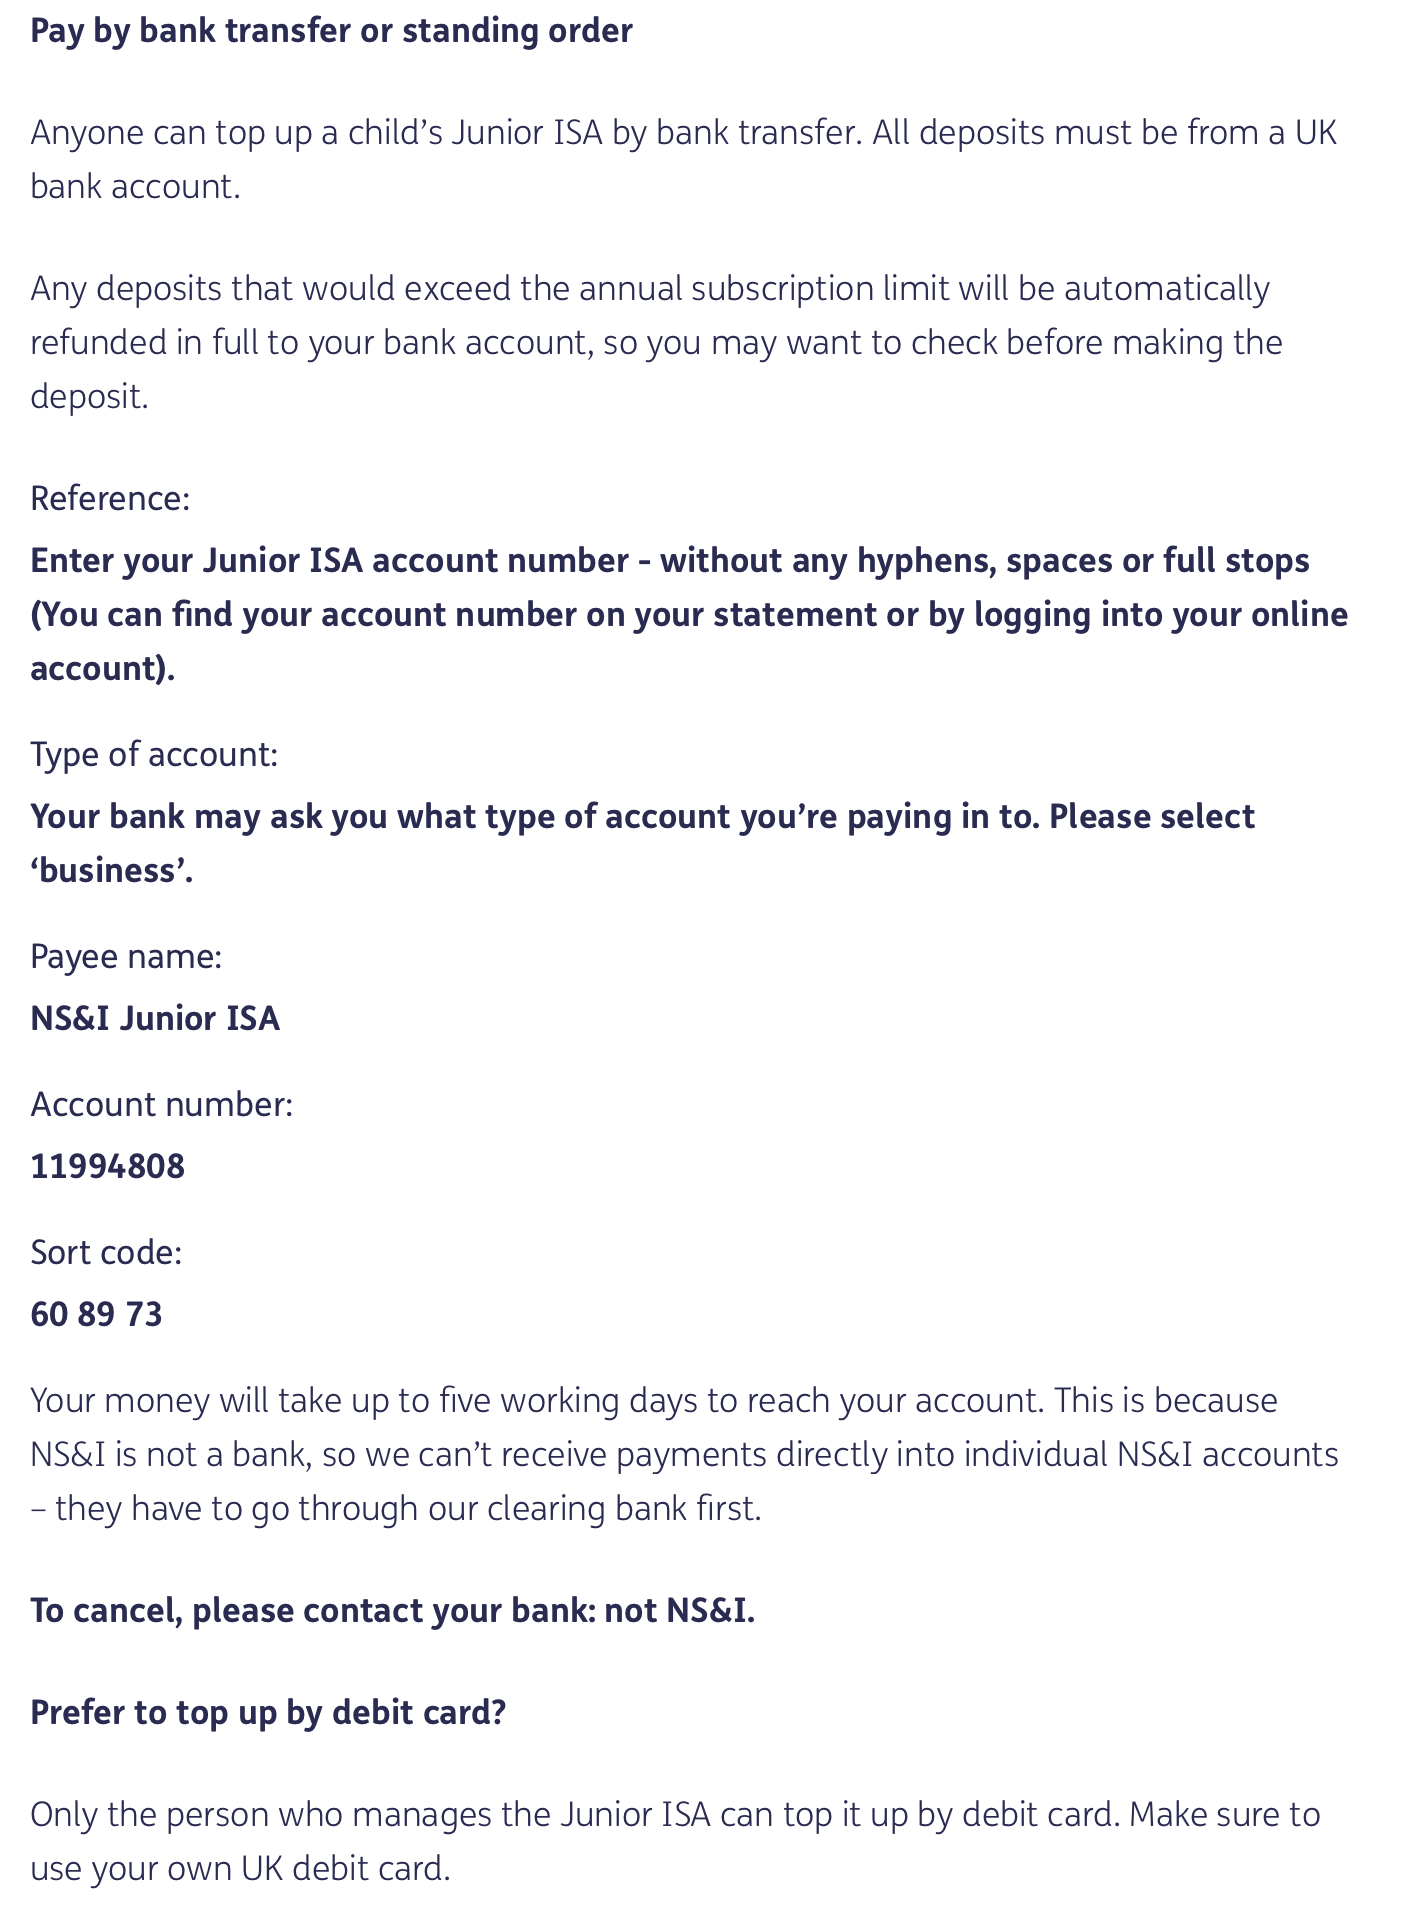The height and width of the screenshot is (1906, 1414).
Task: Click the bold "To cancel, please contact your bank" line
Action: pos(392,1610)
